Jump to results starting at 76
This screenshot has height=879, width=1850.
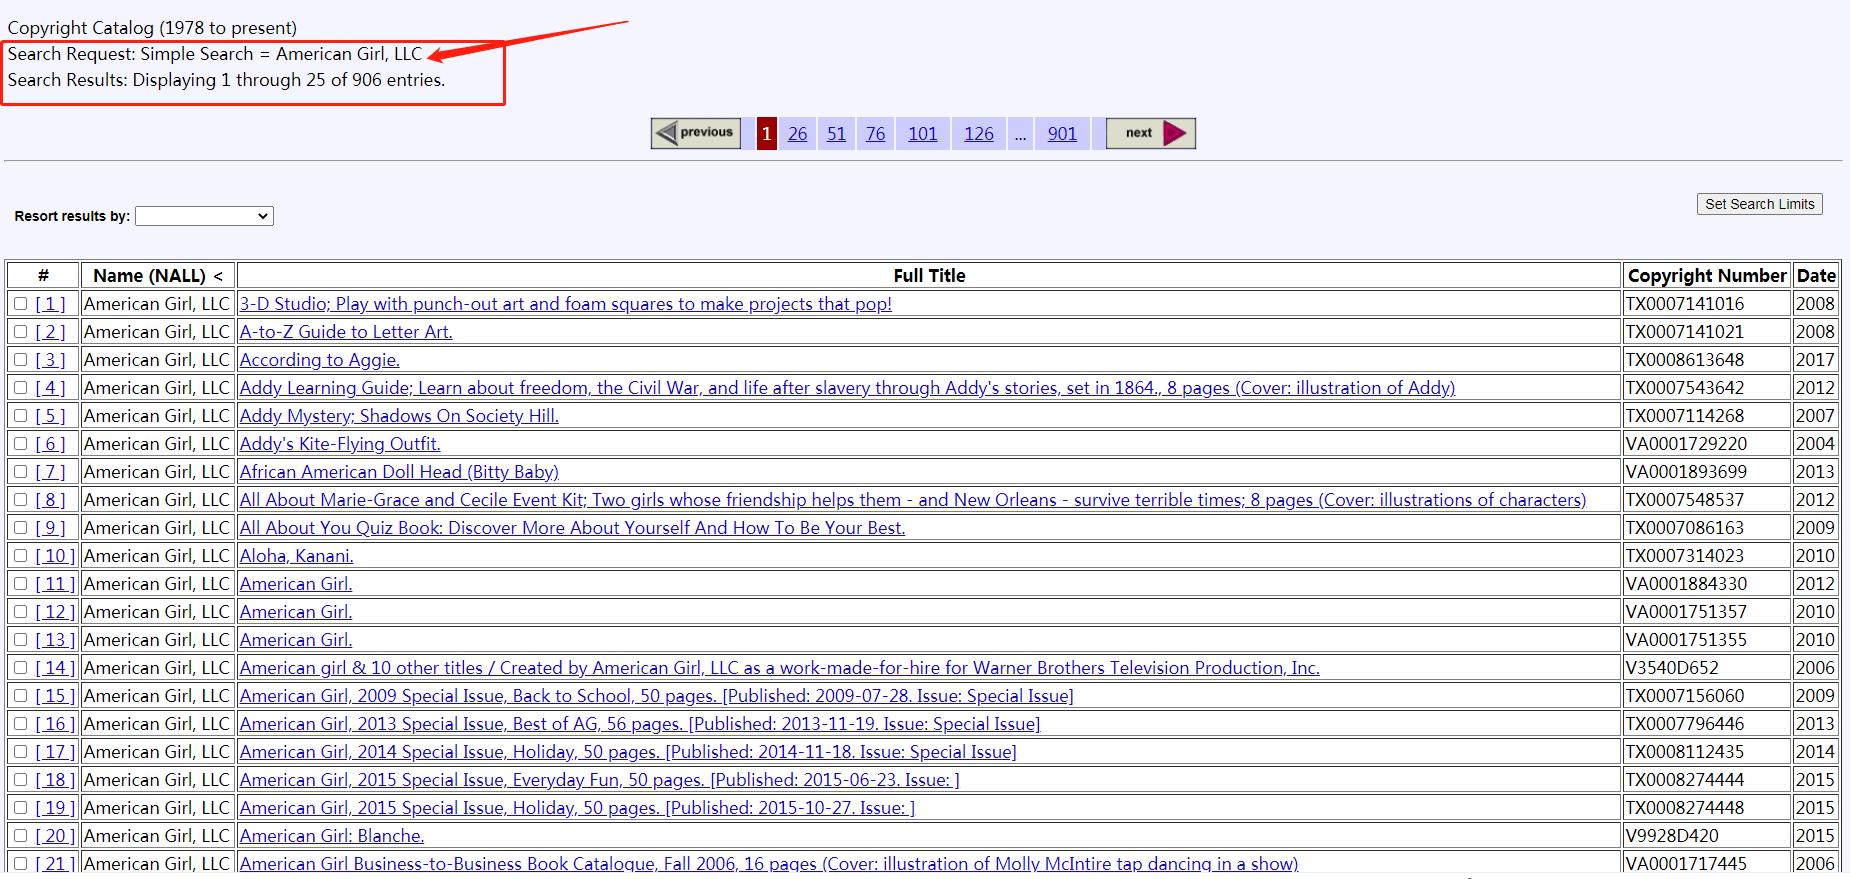coord(875,134)
